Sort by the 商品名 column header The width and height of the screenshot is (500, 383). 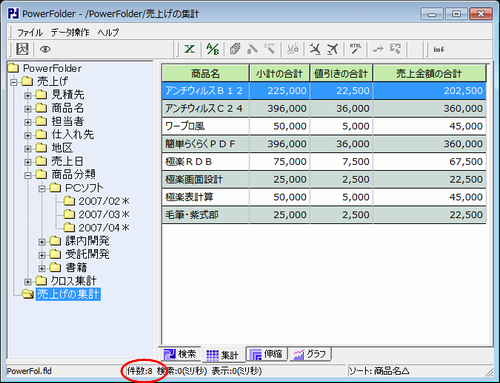coord(205,73)
